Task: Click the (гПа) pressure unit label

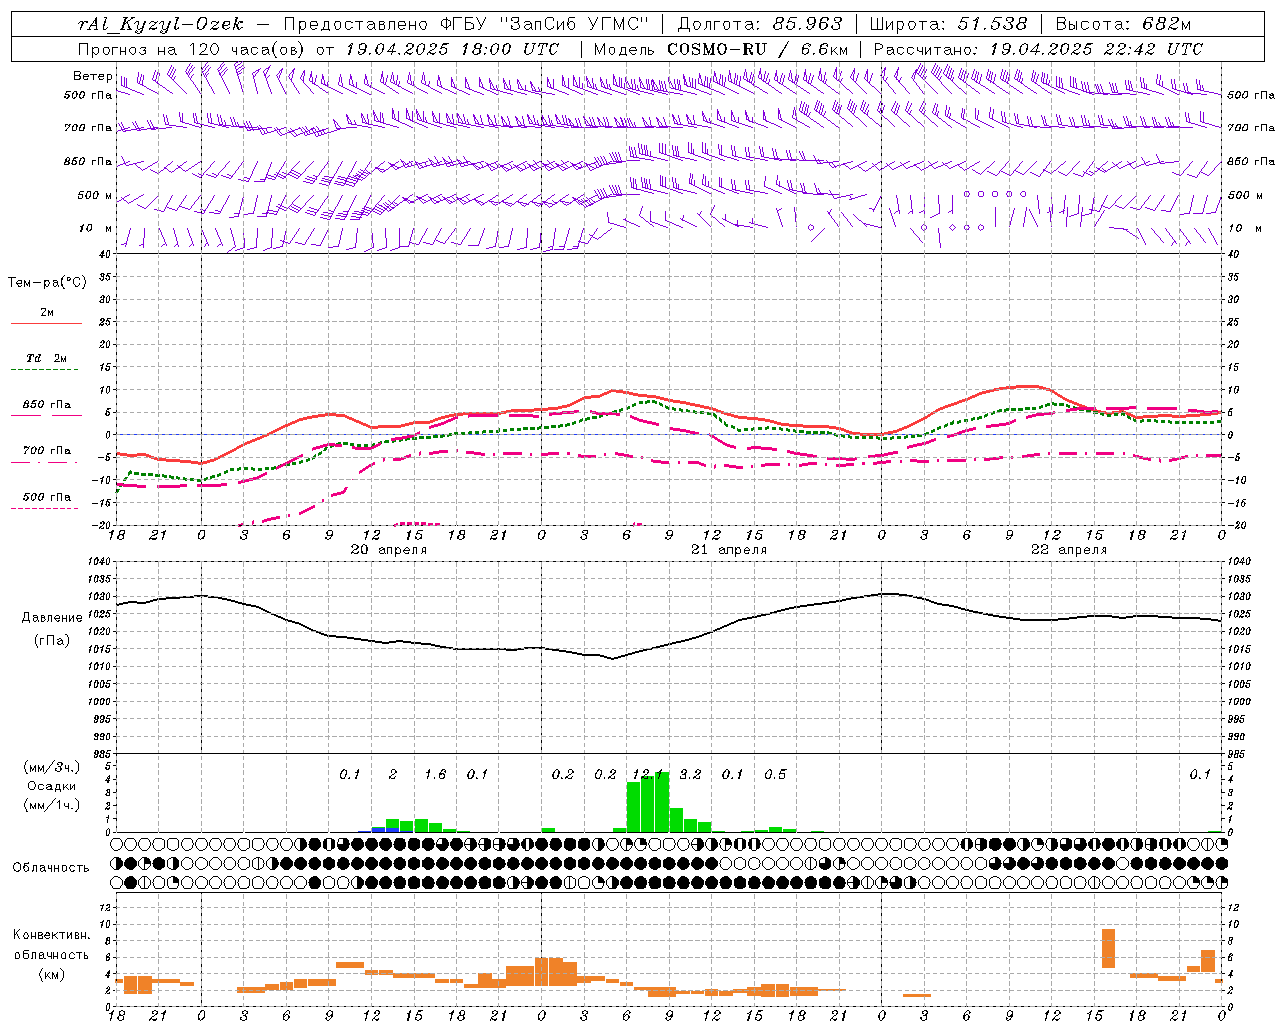Action: pyautogui.click(x=52, y=641)
